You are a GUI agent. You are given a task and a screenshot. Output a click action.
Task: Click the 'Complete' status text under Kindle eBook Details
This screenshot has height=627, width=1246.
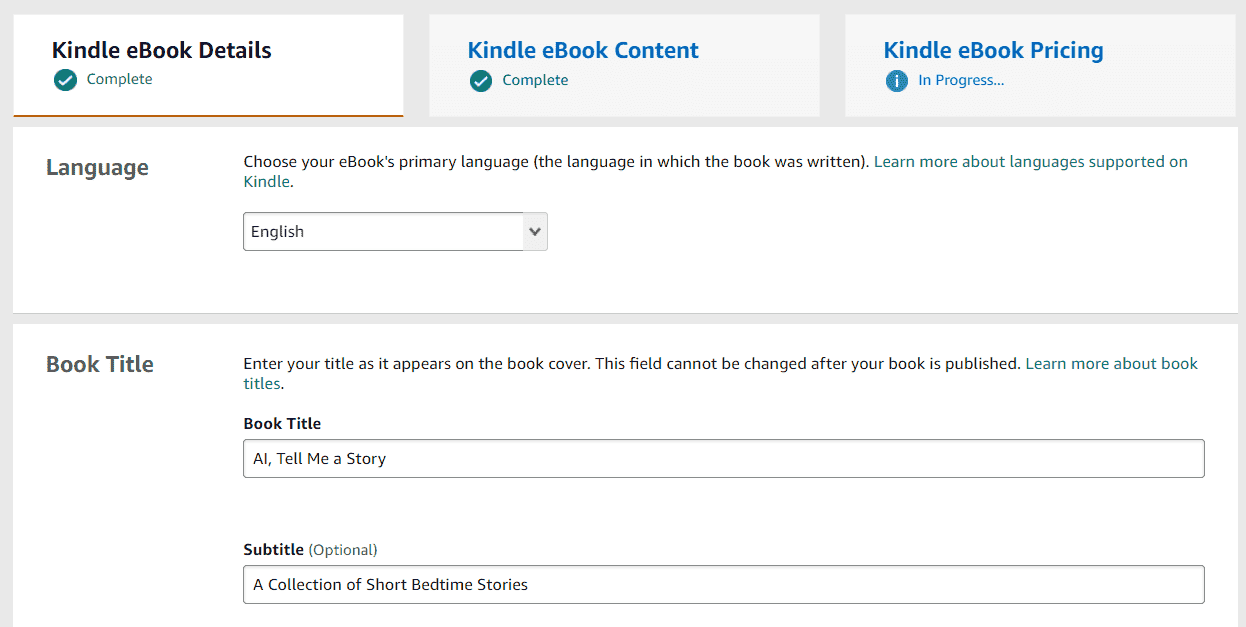(120, 79)
